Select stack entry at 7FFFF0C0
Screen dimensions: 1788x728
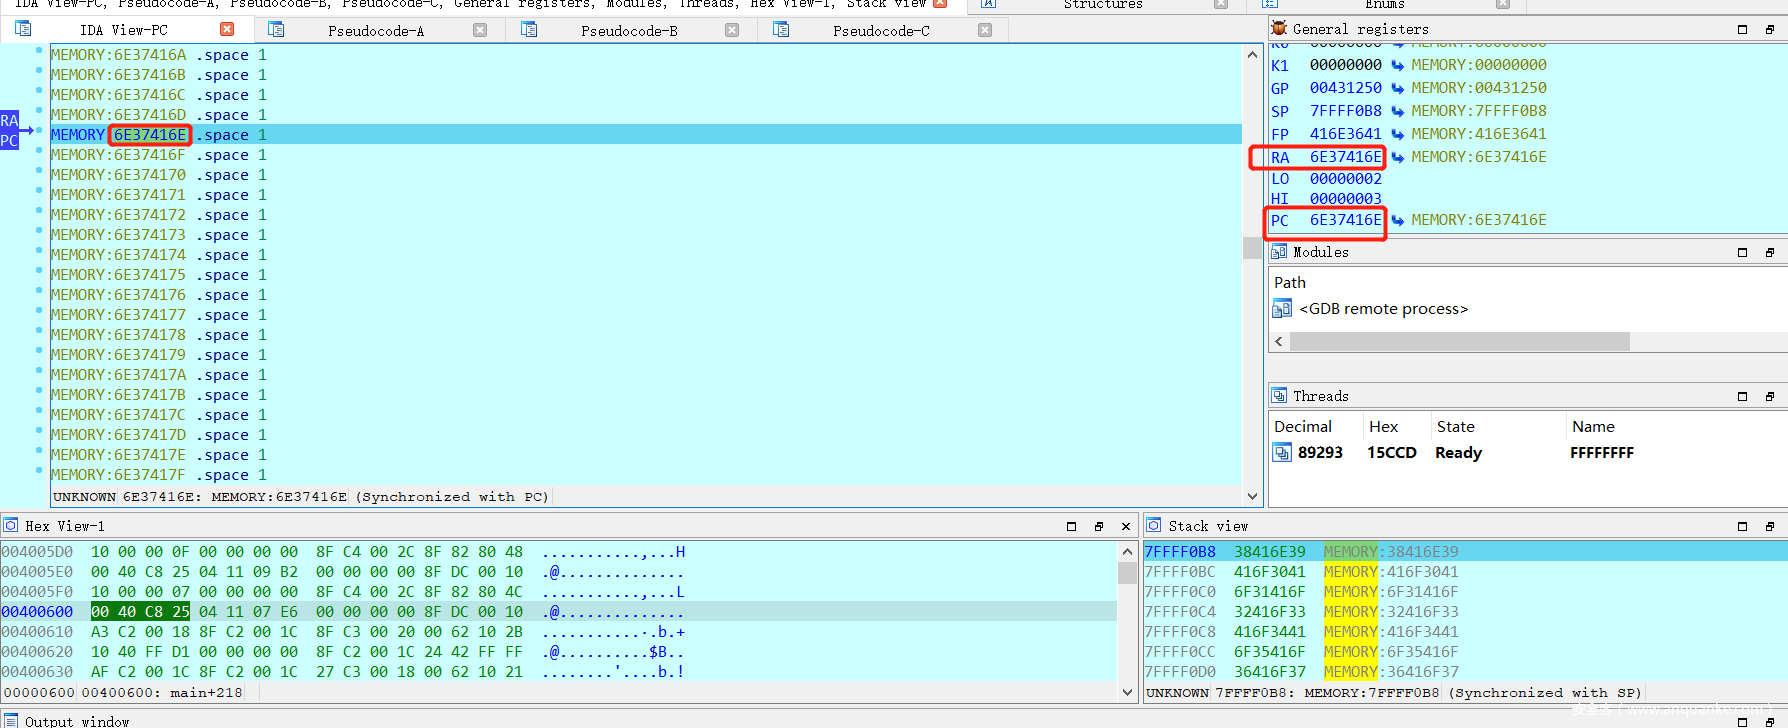tap(1180, 592)
